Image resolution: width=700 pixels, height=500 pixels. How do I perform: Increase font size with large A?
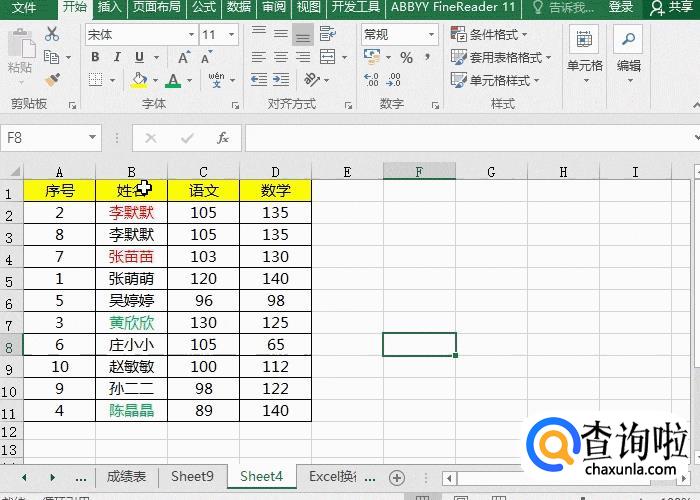[183, 57]
